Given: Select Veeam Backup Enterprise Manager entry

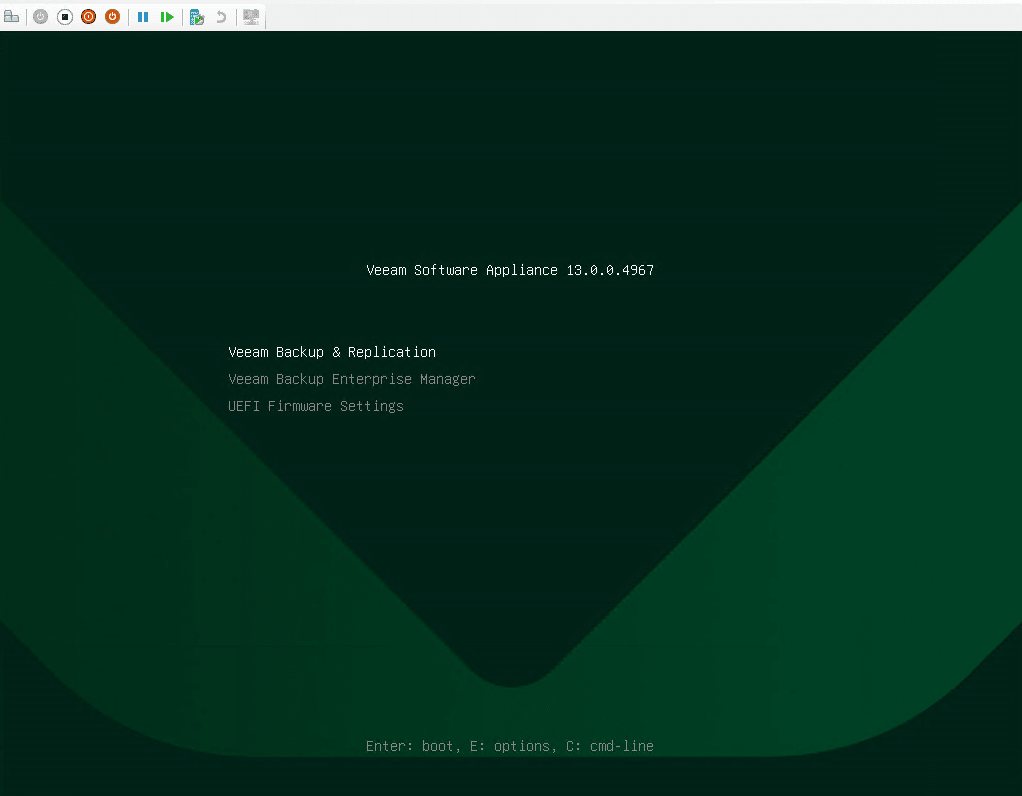Looking at the screenshot, I should click(x=351, y=379).
